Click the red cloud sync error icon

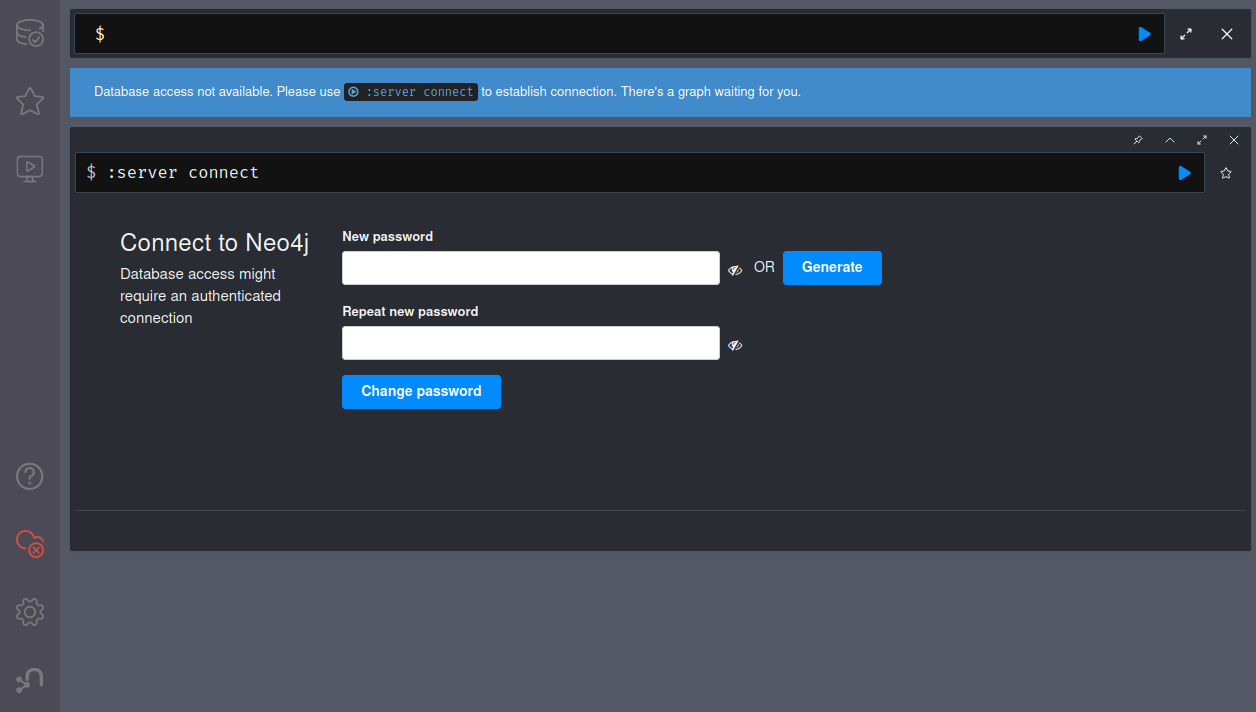click(x=29, y=543)
